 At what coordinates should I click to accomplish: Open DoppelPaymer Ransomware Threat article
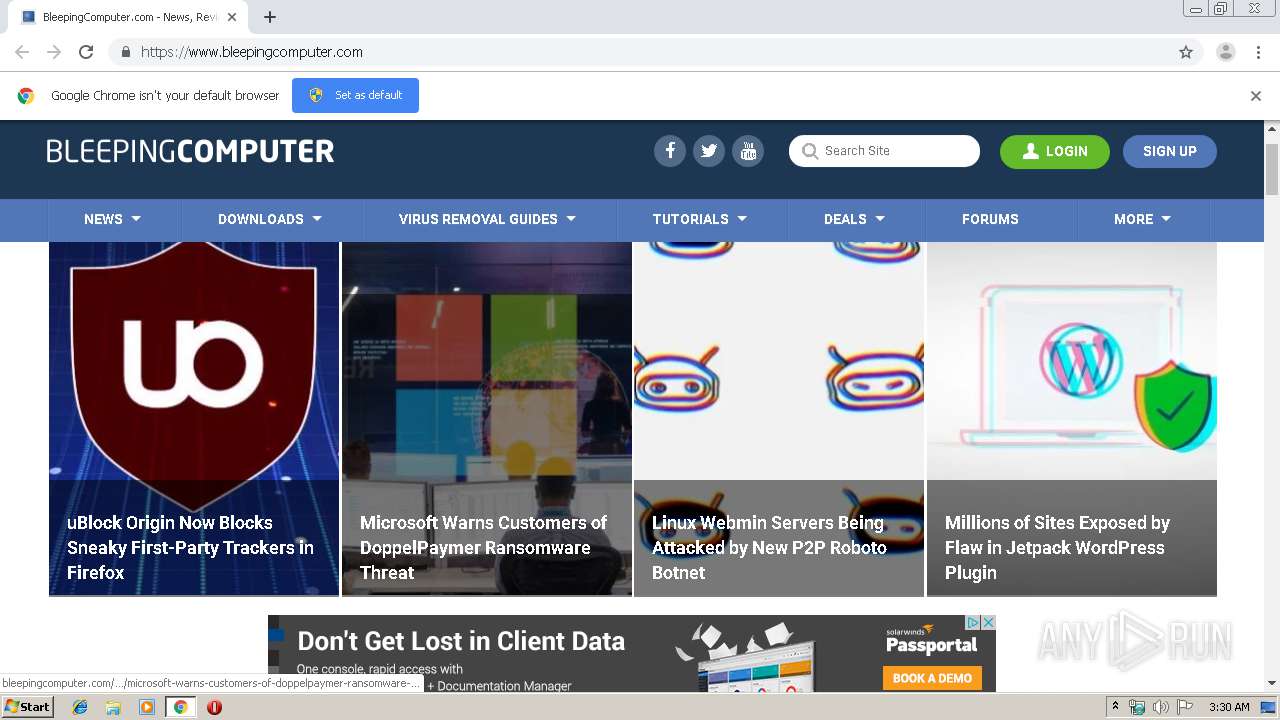pyautogui.click(x=484, y=547)
